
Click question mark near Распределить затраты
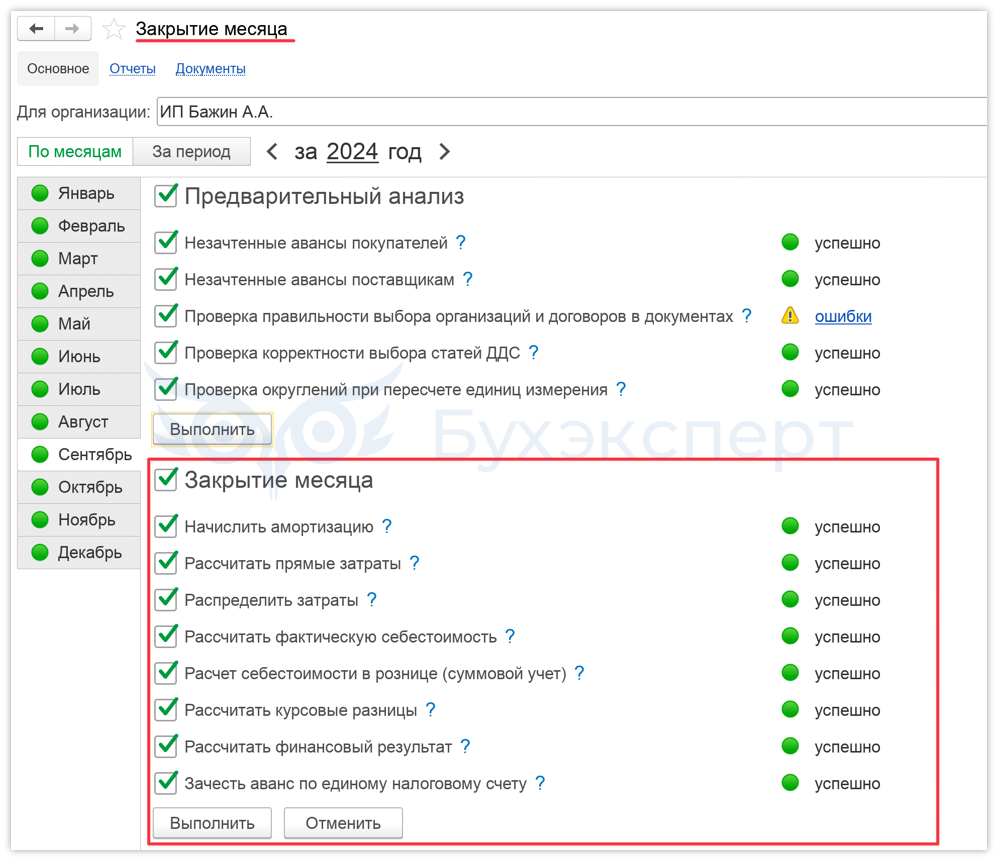click(372, 600)
